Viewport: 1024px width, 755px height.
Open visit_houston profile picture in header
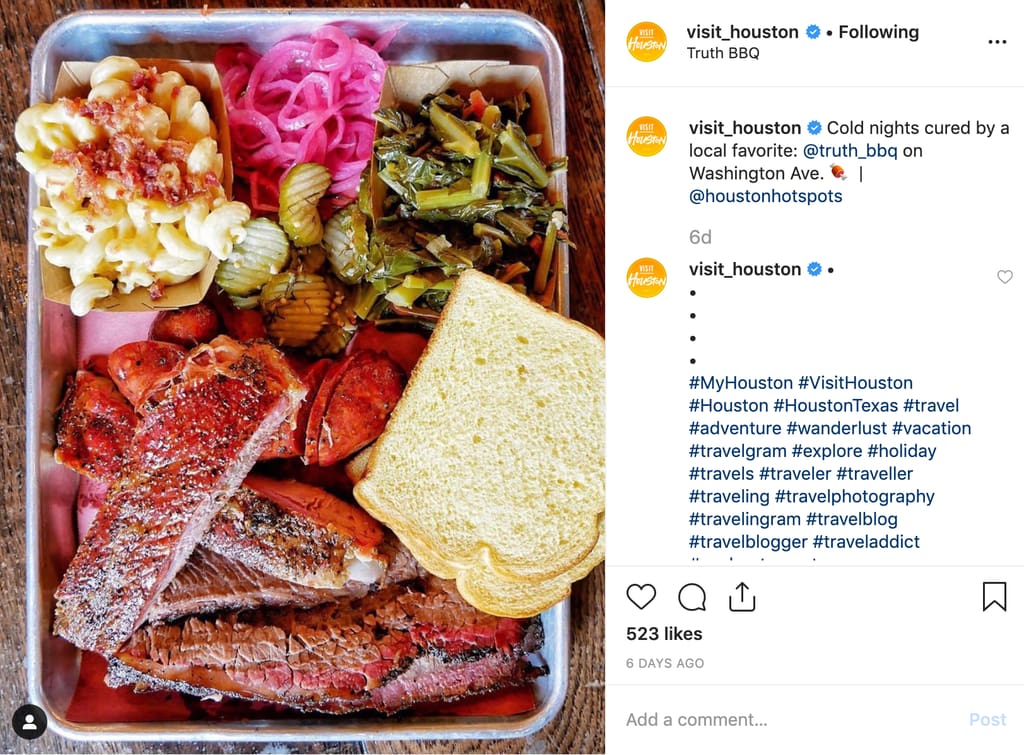(646, 42)
